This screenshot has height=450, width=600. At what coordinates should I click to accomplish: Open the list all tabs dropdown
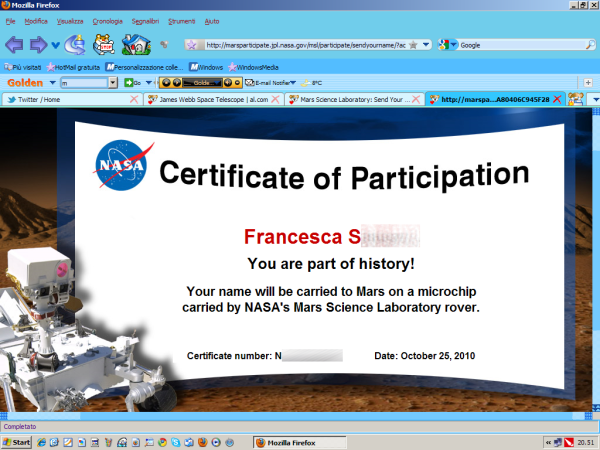tap(595, 99)
